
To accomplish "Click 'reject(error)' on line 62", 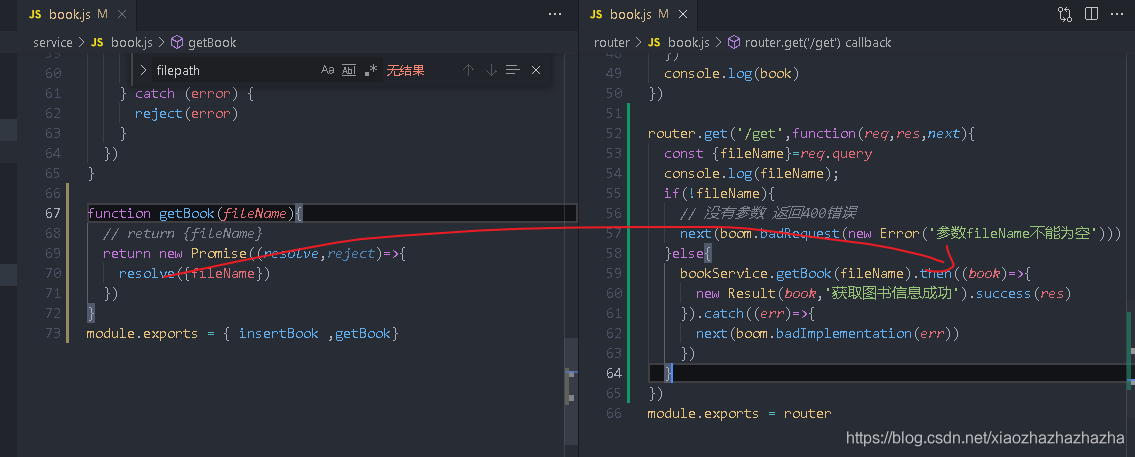I will click(x=186, y=113).
